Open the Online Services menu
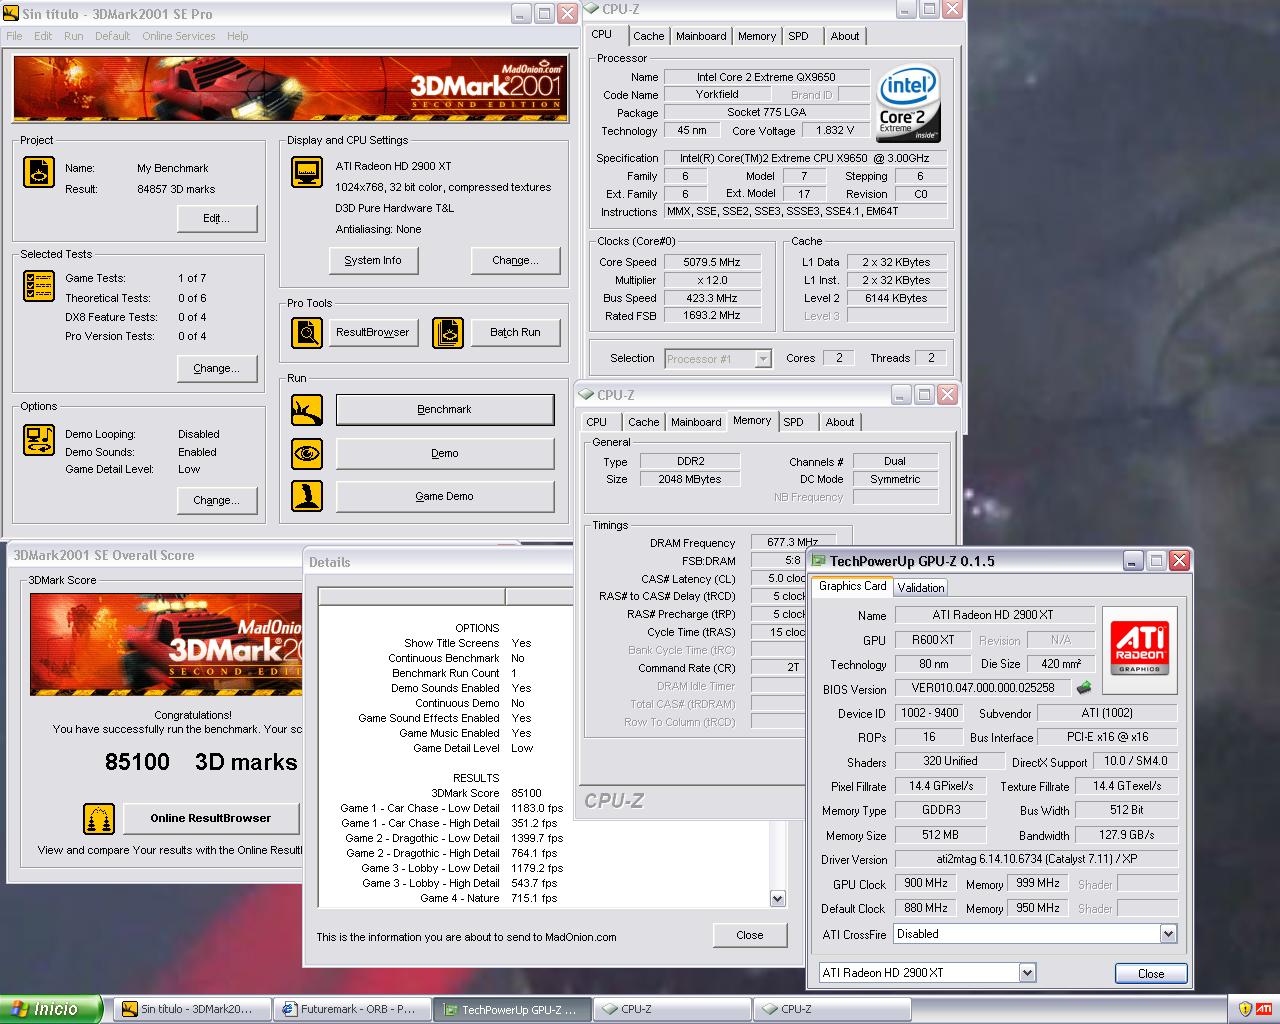Image resolution: width=1280 pixels, height=1024 pixels. click(178, 36)
